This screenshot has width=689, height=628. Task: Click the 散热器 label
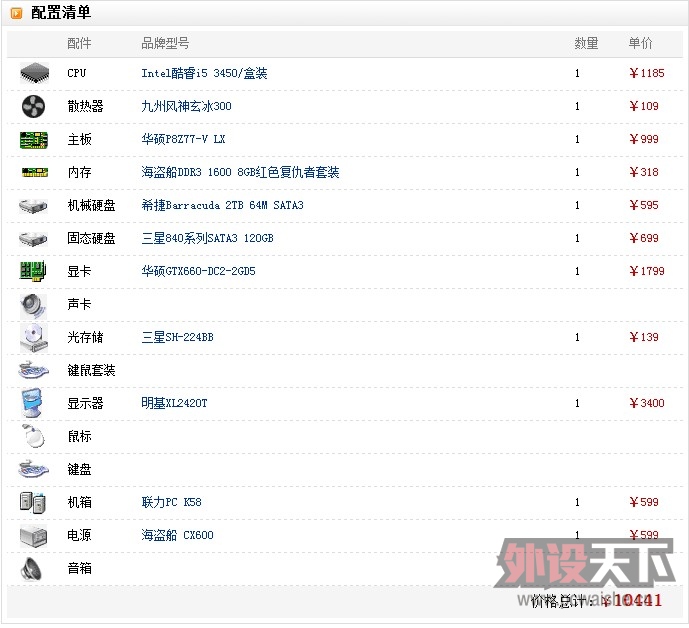pos(85,106)
